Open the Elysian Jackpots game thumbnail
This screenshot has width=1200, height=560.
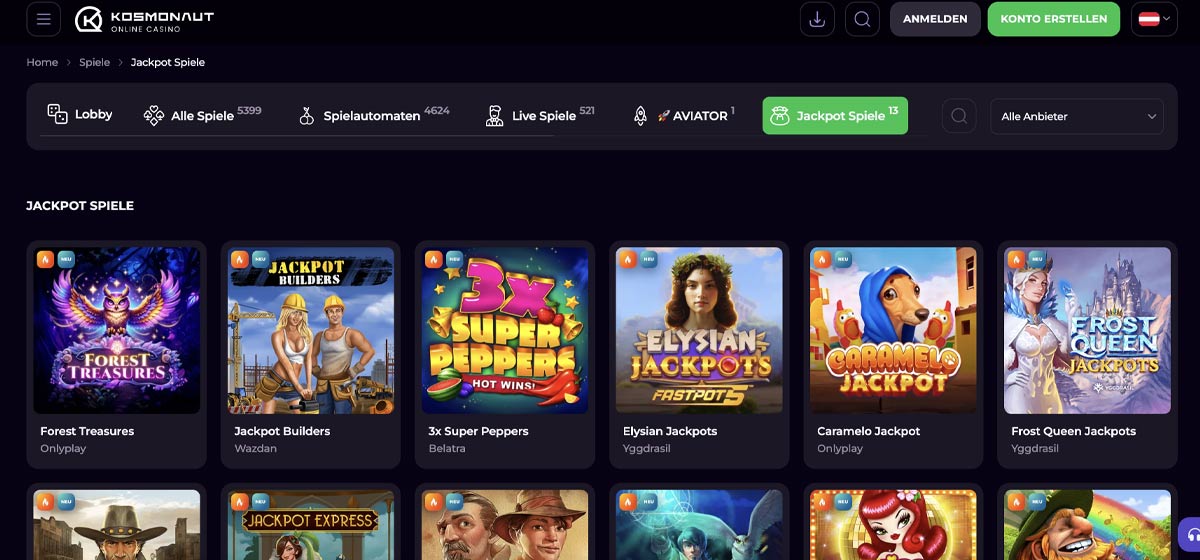point(699,330)
